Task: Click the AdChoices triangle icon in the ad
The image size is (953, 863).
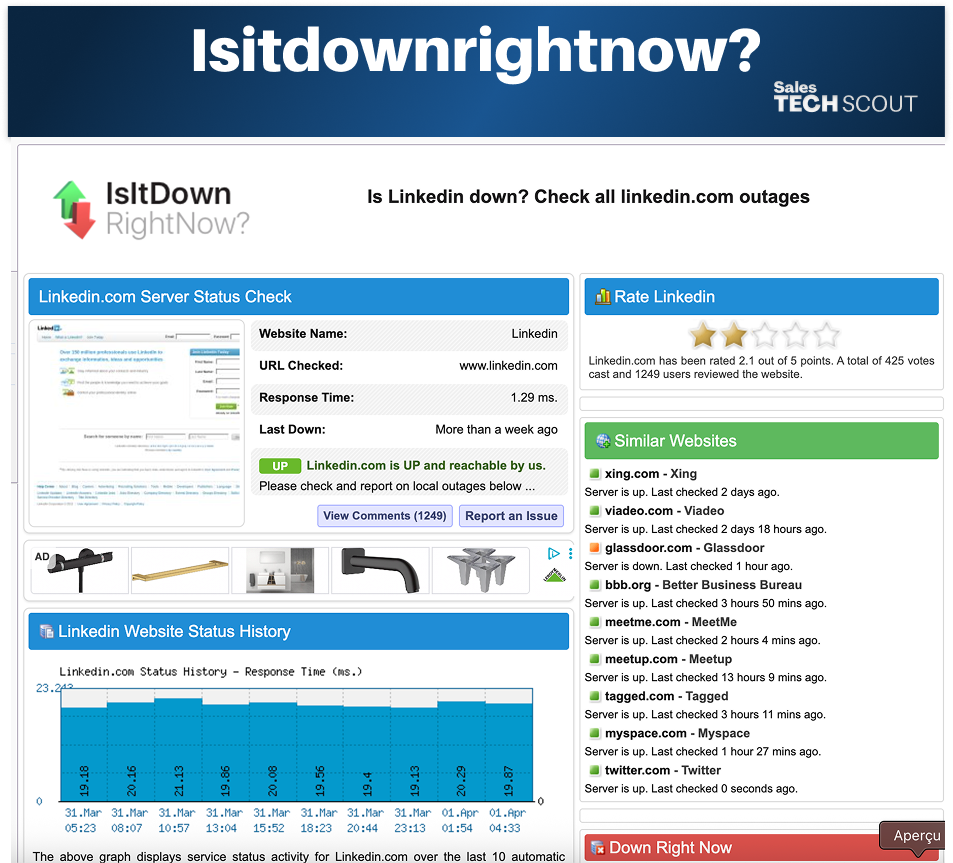Action: tap(553, 554)
